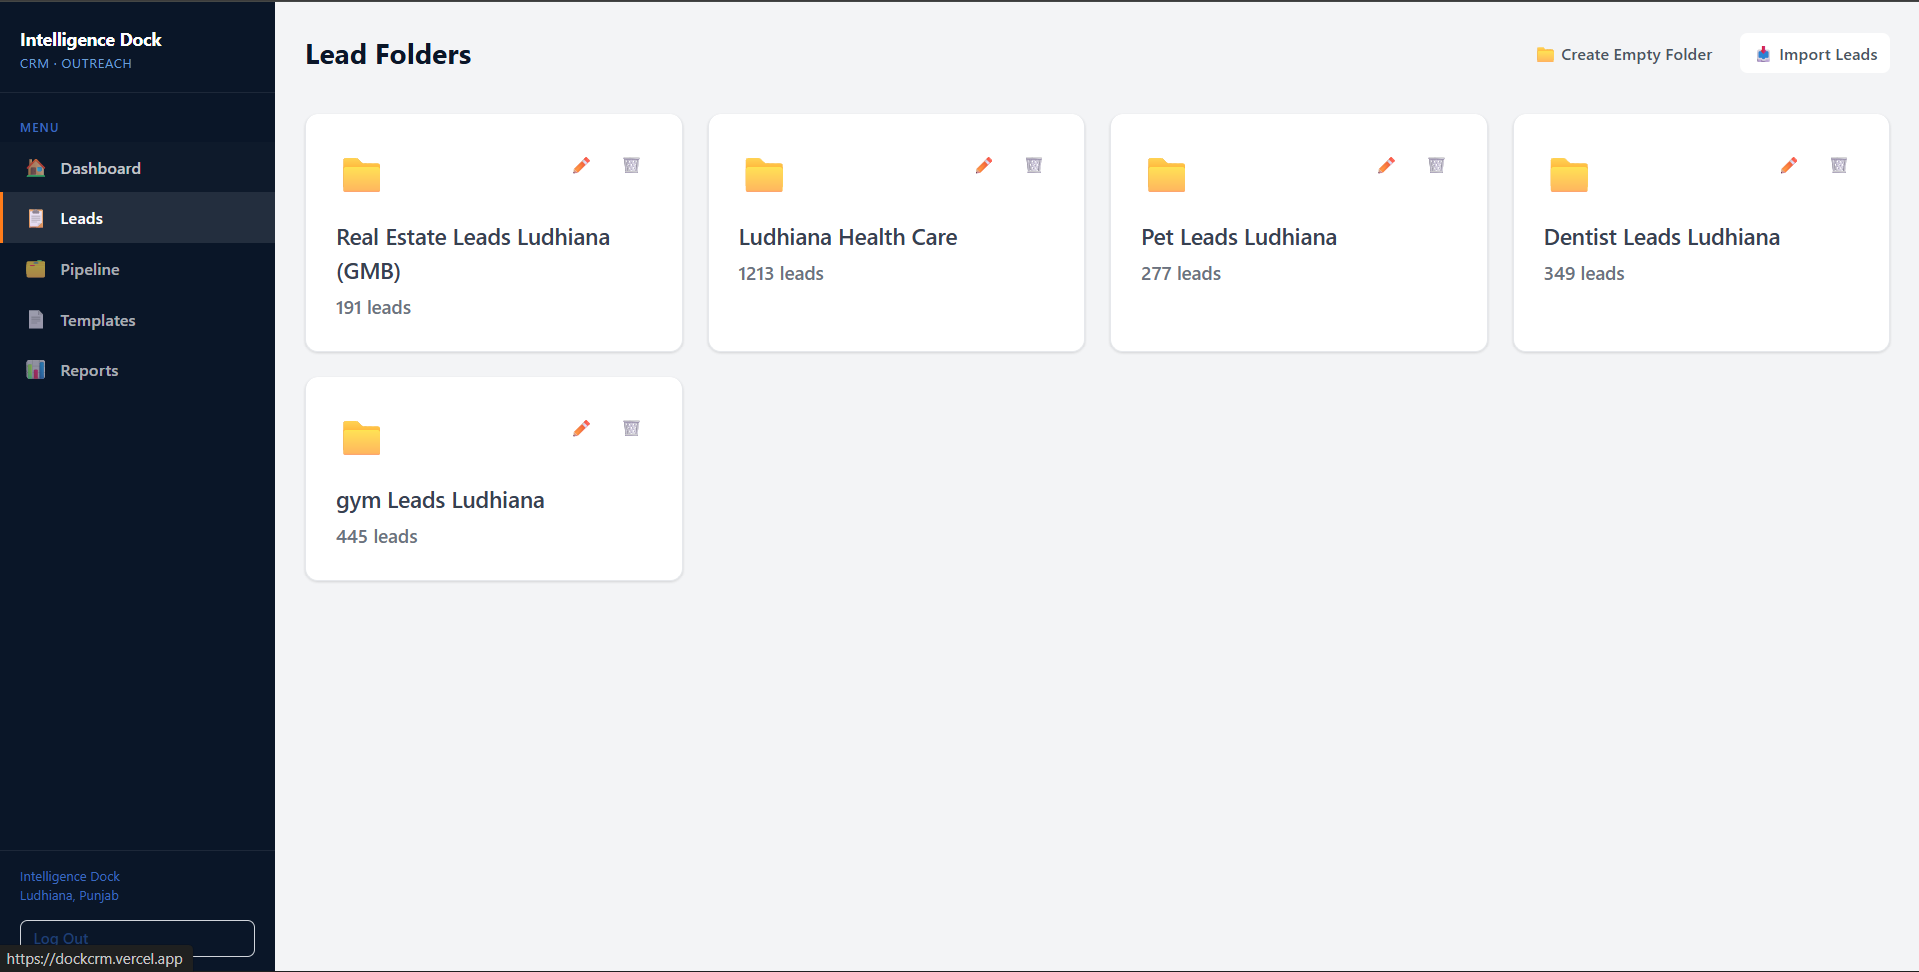Click pencil icon on Ludhiana Health Care card

pos(984,165)
